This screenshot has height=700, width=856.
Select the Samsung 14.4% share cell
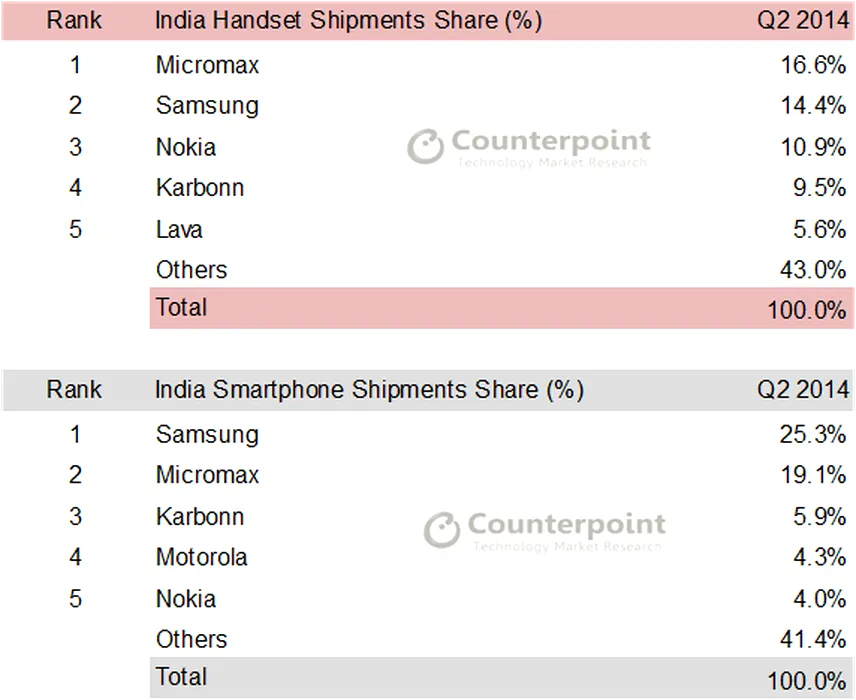(x=814, y=106)
